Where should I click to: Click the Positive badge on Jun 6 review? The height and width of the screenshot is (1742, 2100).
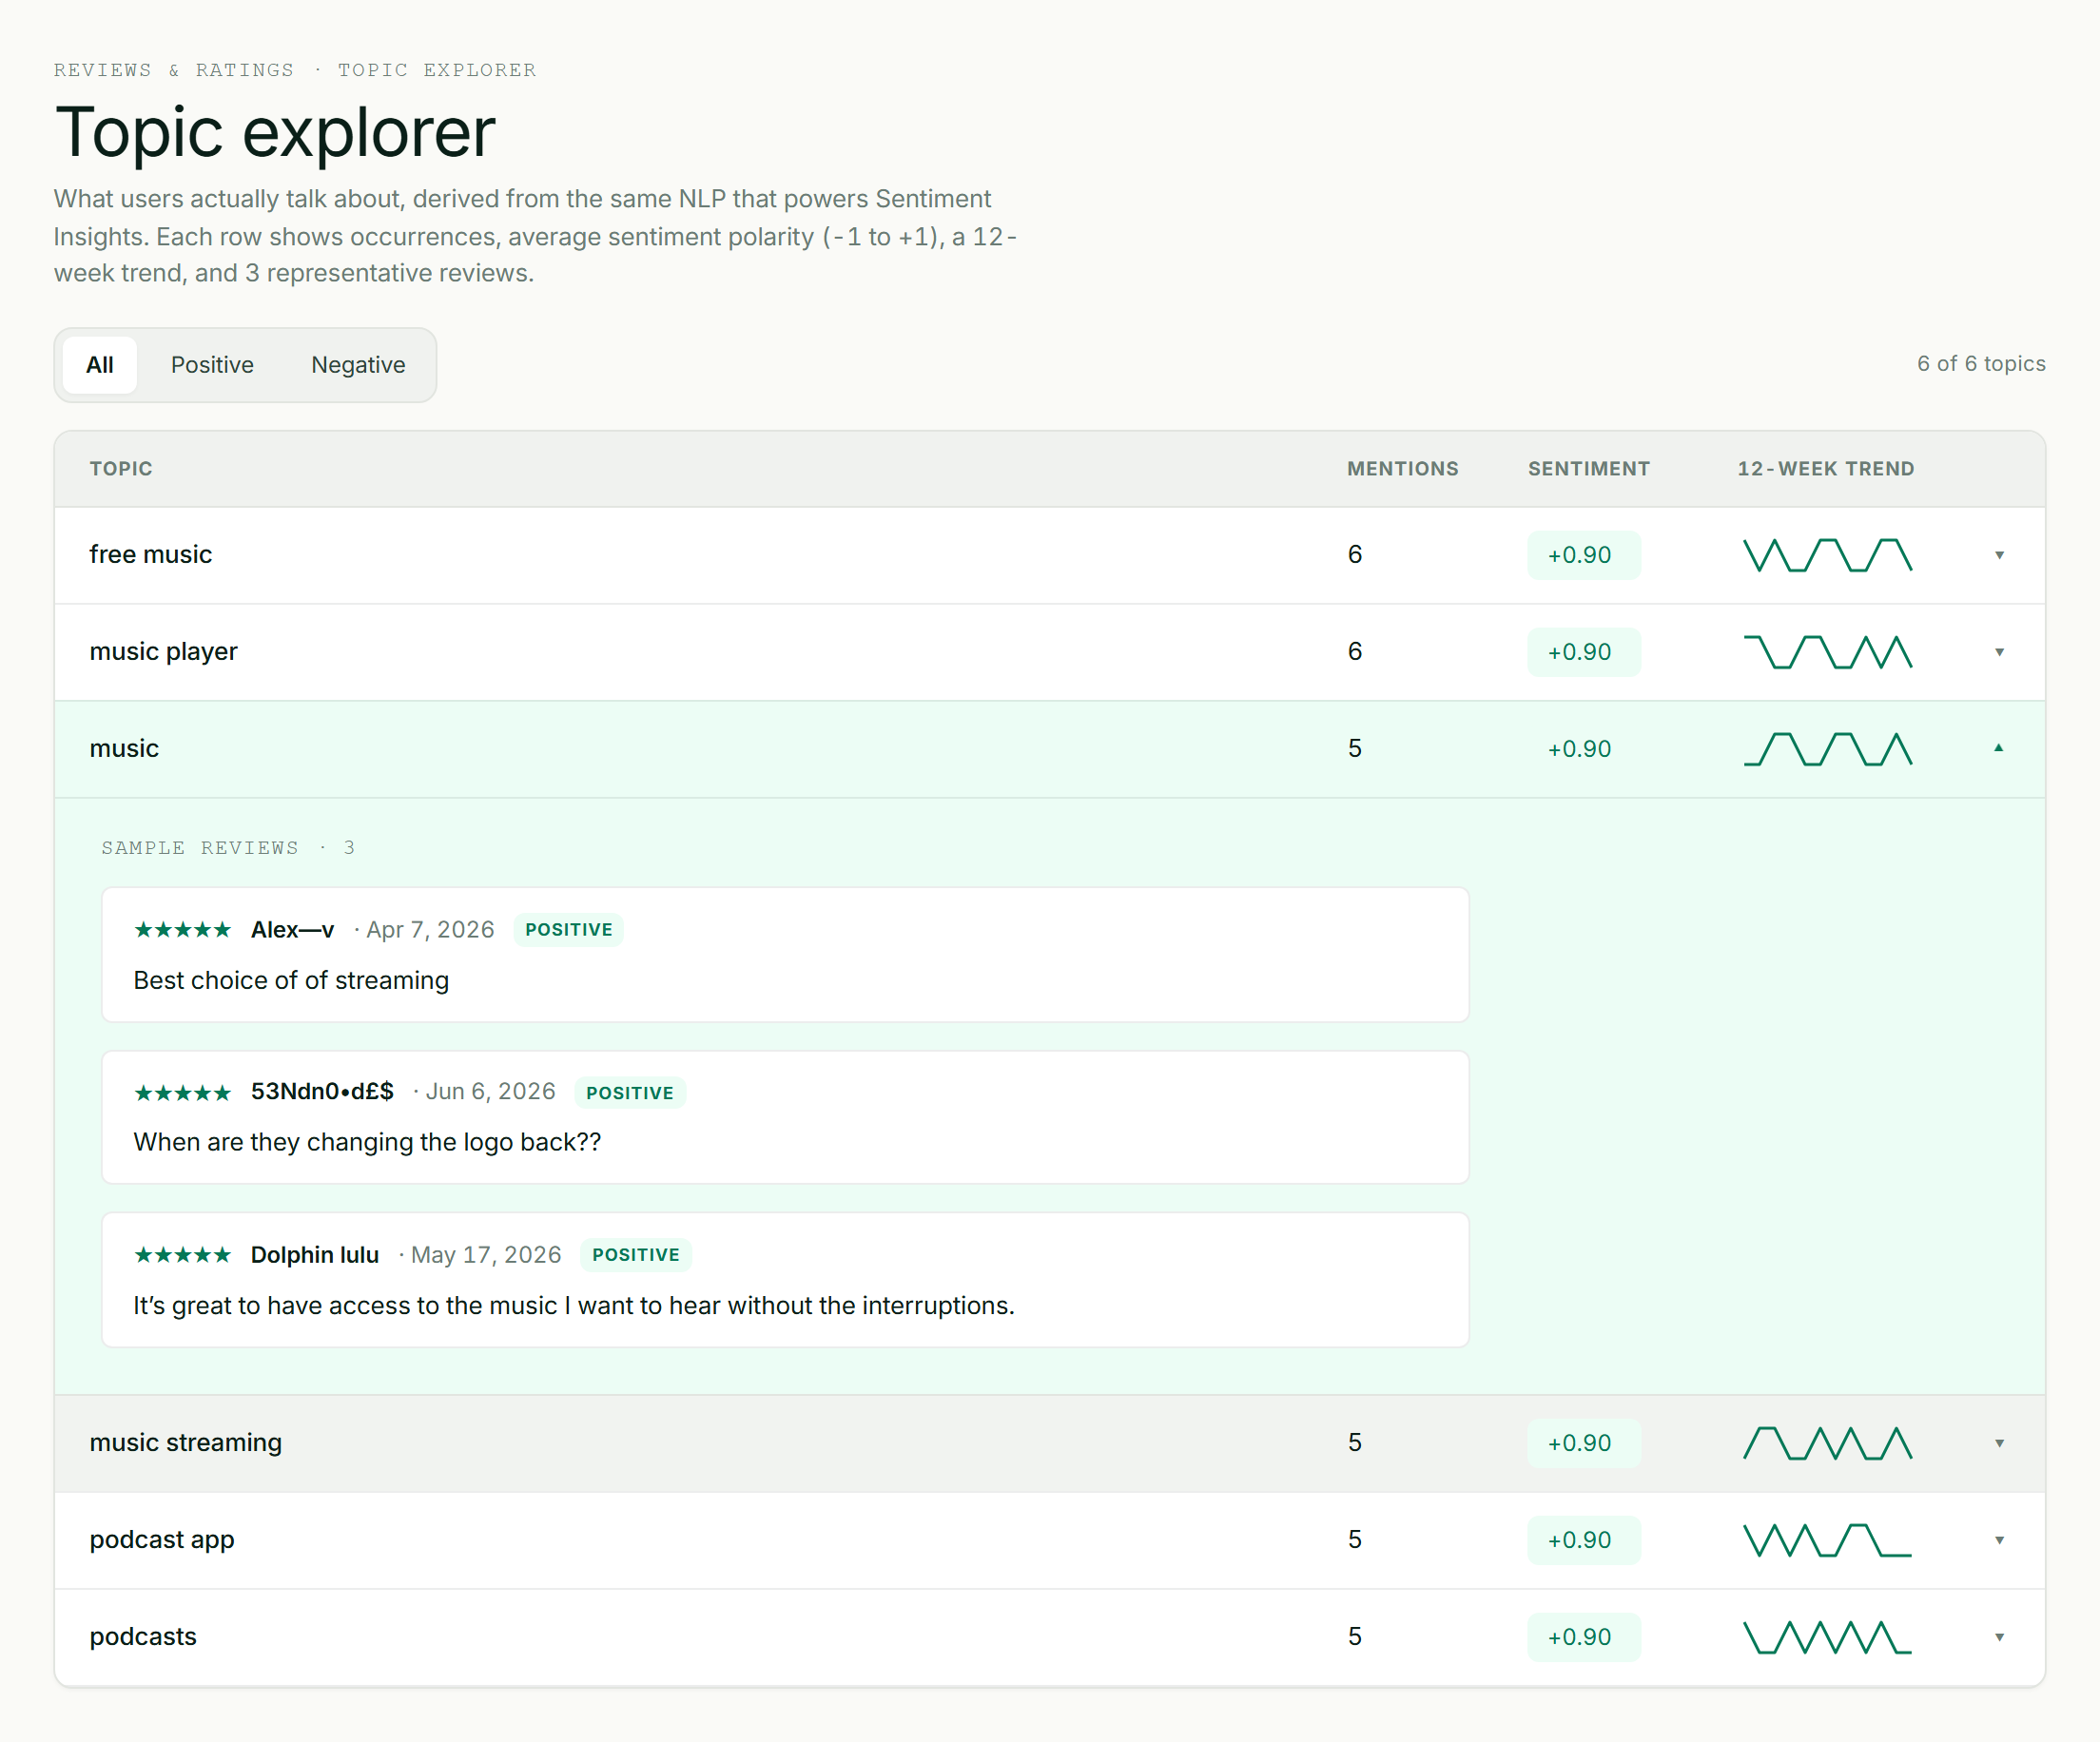pyautogui.click(x=629, y=1092)
